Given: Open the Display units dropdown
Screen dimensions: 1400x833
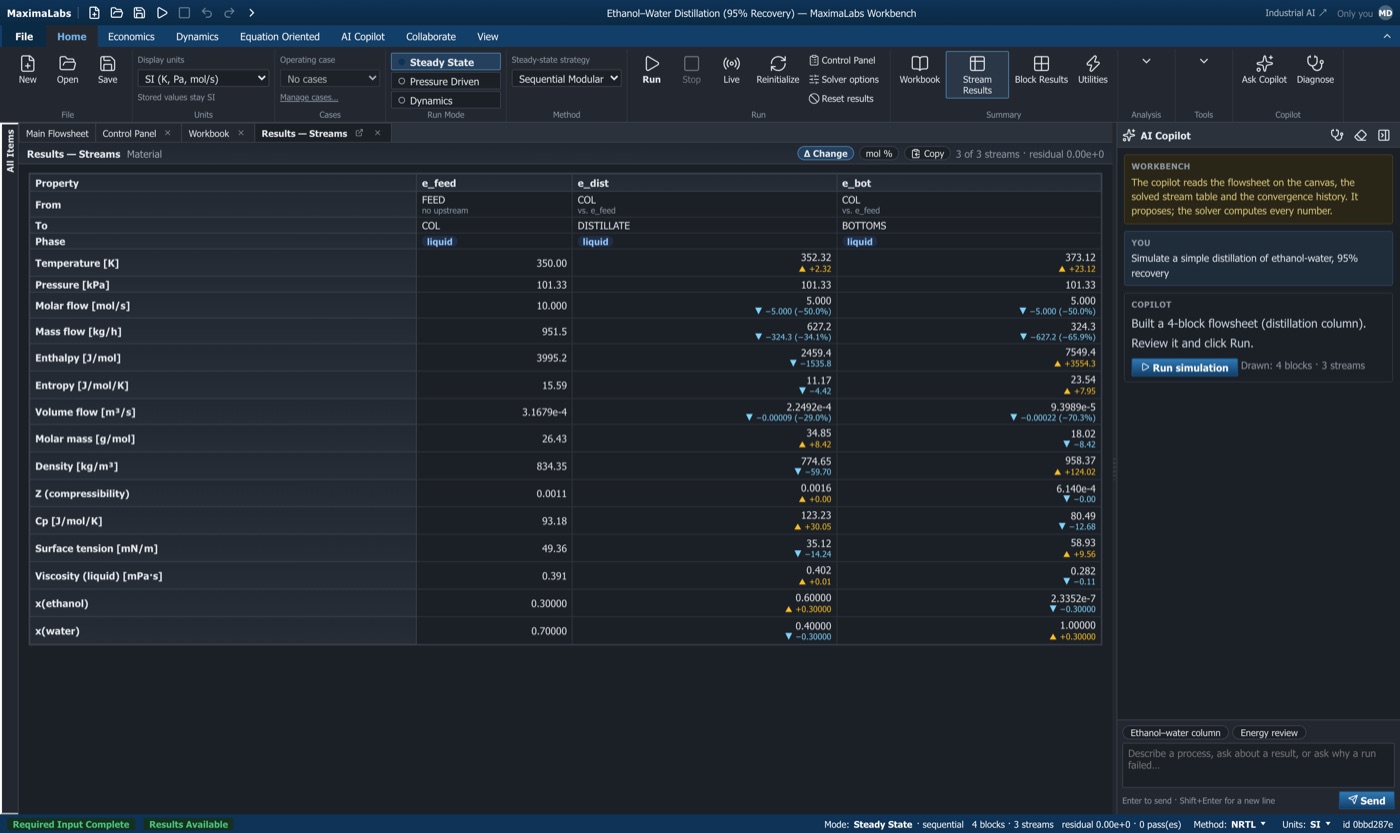Looking at the screenshot, I should point(203,78).
